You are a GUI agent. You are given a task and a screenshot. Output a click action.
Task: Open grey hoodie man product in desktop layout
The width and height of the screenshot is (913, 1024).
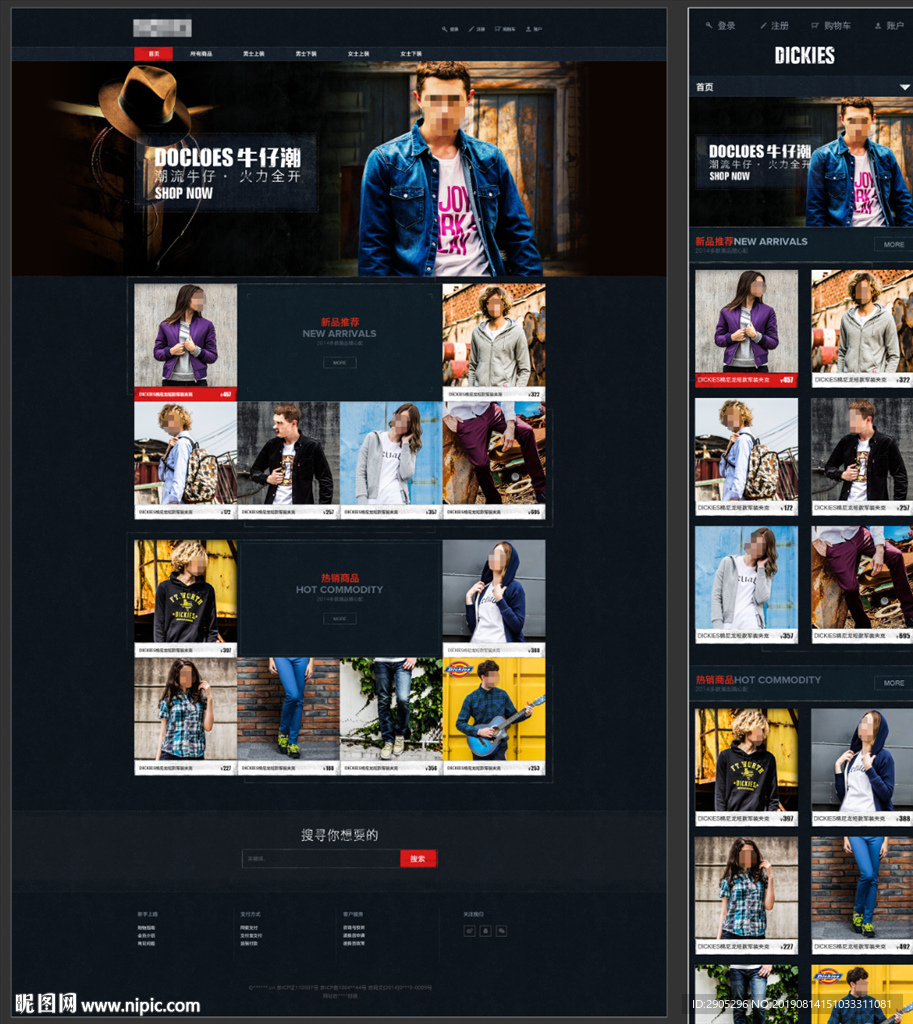pos(494,342)
